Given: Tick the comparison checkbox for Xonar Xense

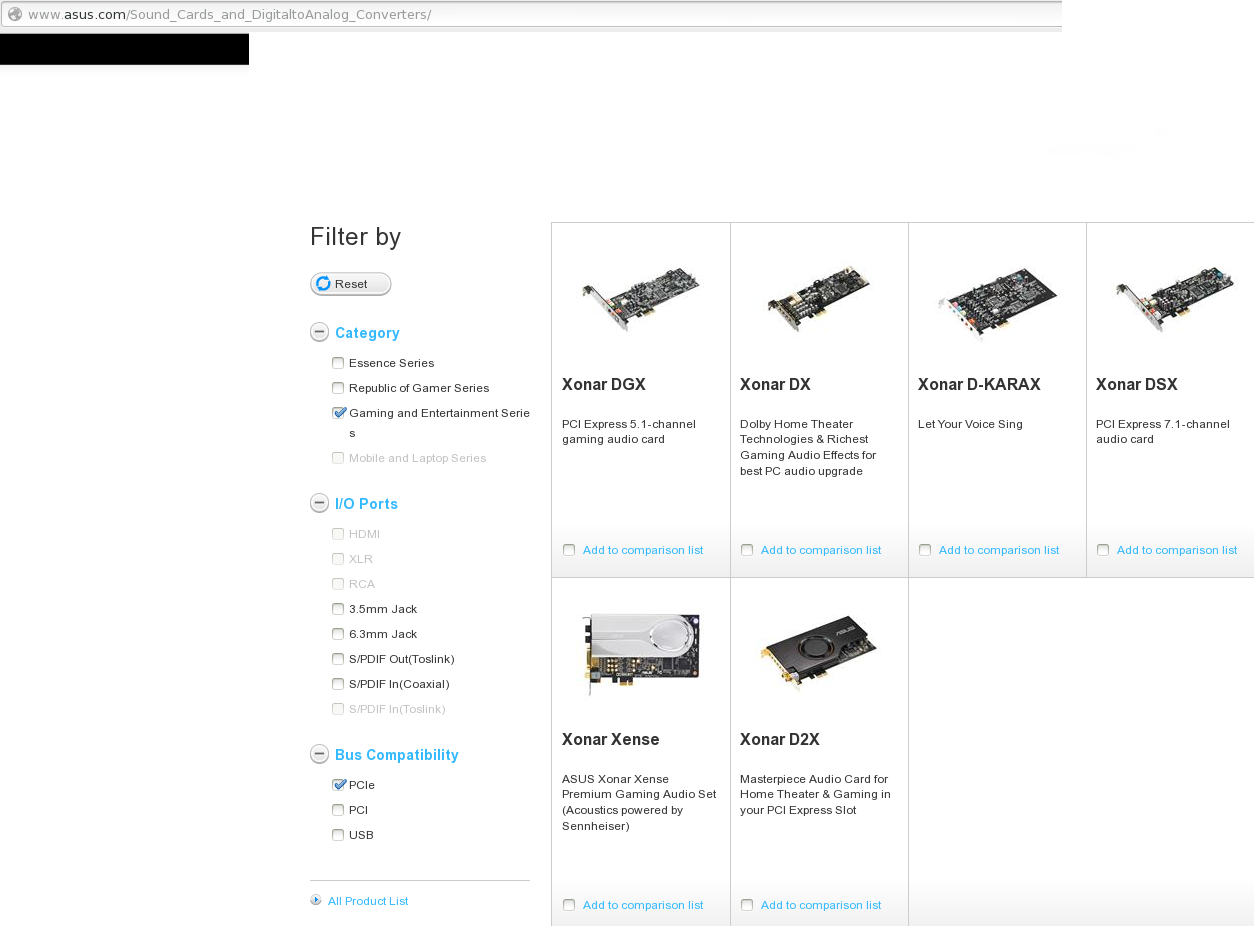Looking at the screenshot, I should [569, 905].
